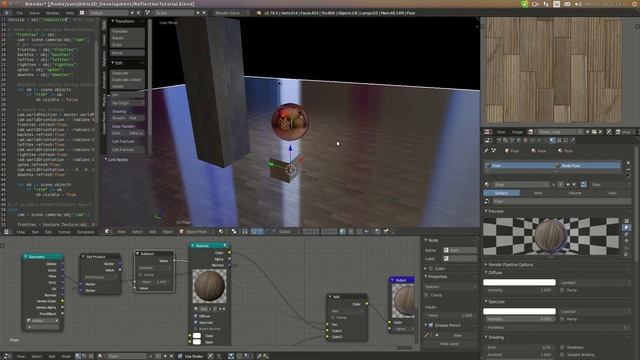This screenshot has height=360, width=640.
Task: Click the scene browse icon in the info header
Action: pyautogui.click(x=148, y=13)
